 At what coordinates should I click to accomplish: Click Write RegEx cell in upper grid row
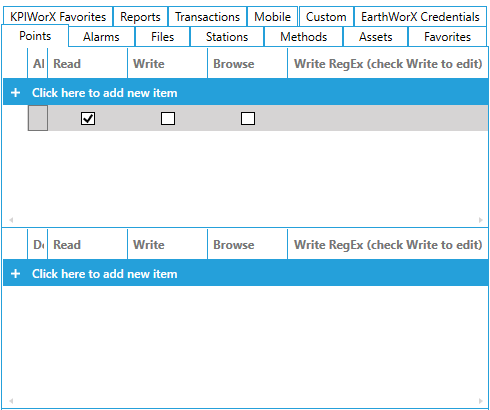tap(388, 118)
